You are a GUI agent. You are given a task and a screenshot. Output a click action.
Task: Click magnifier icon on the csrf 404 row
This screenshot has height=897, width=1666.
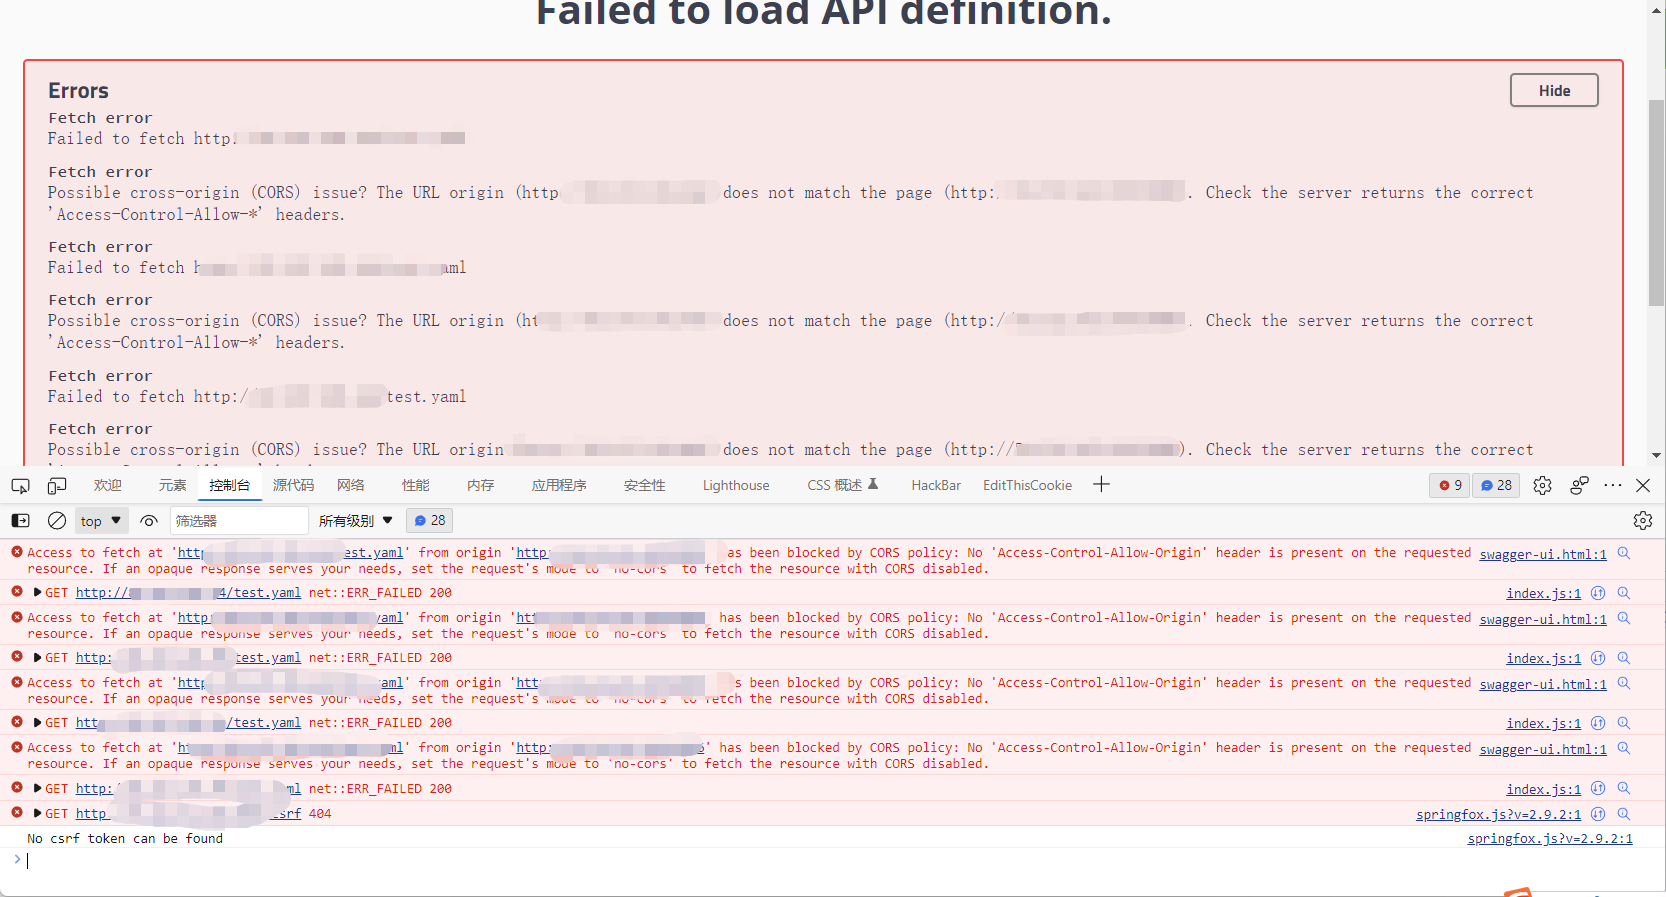click(1624, 814)
